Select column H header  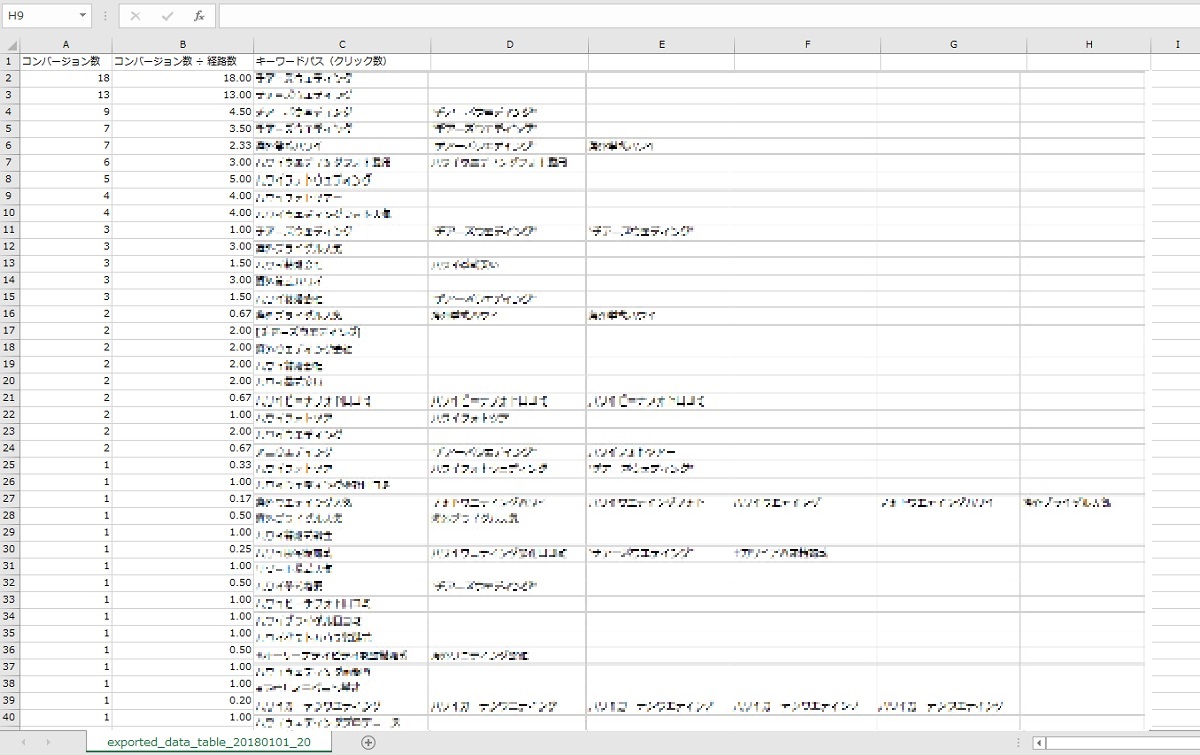(x=1088, y=44)
